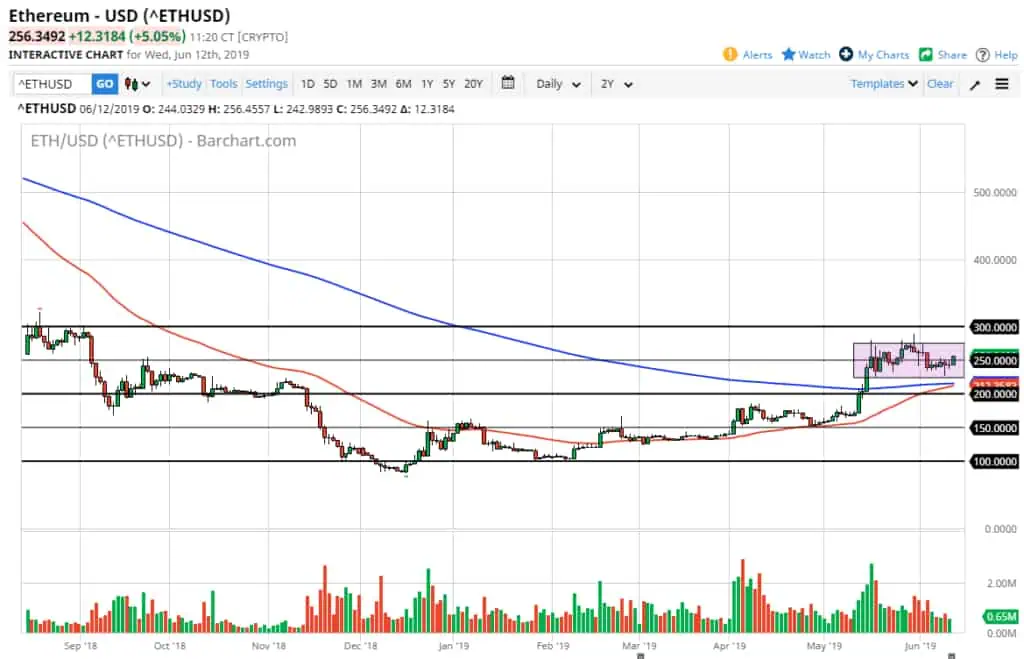
Task: Open the chart Settings menu
Action: point(266,84)
